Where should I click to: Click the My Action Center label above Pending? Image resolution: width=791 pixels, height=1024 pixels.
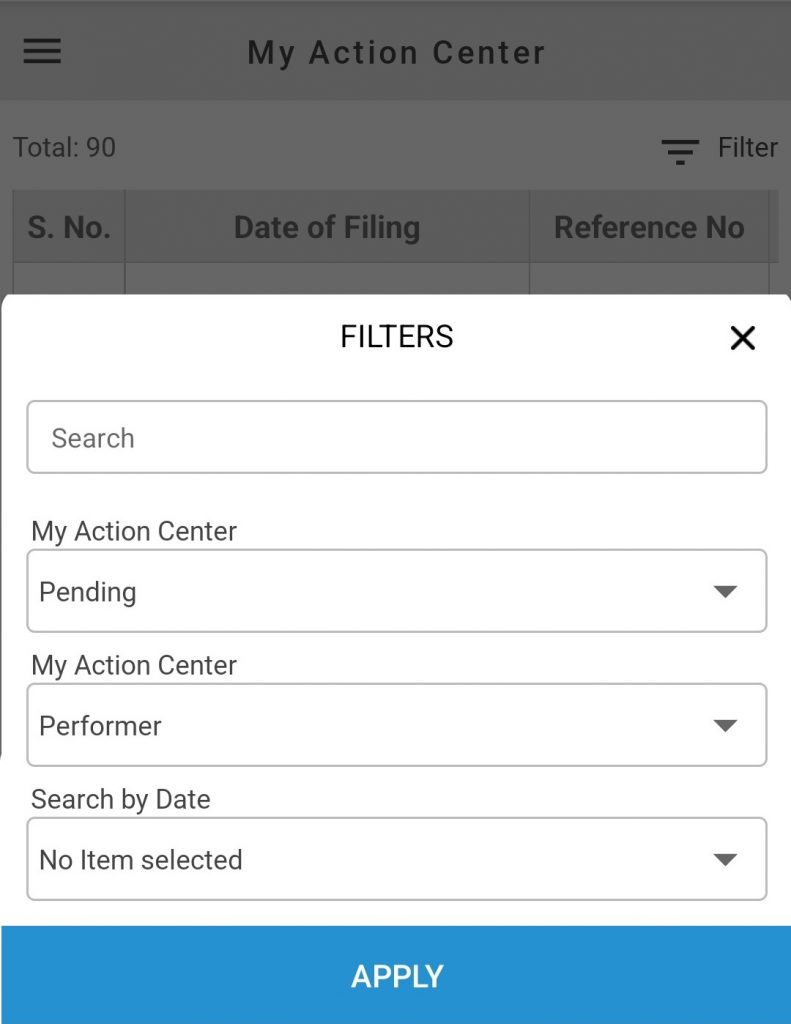click(x=134, y=531)
